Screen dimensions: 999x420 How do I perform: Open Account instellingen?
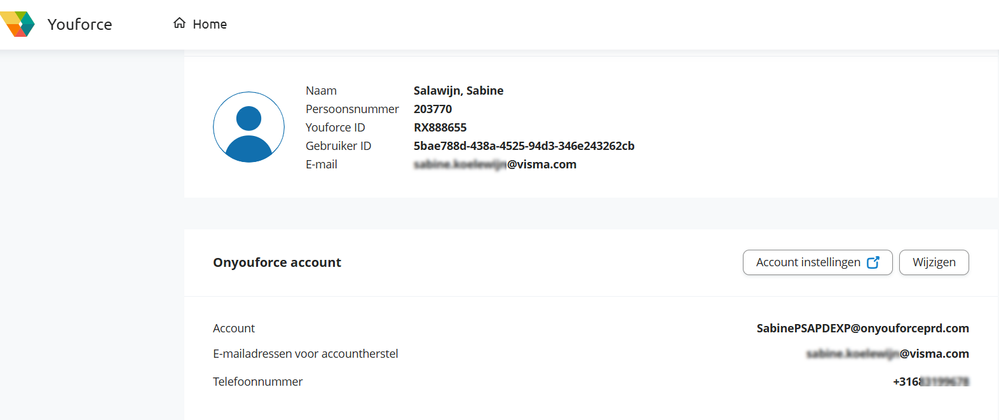[x=808, y=262]
